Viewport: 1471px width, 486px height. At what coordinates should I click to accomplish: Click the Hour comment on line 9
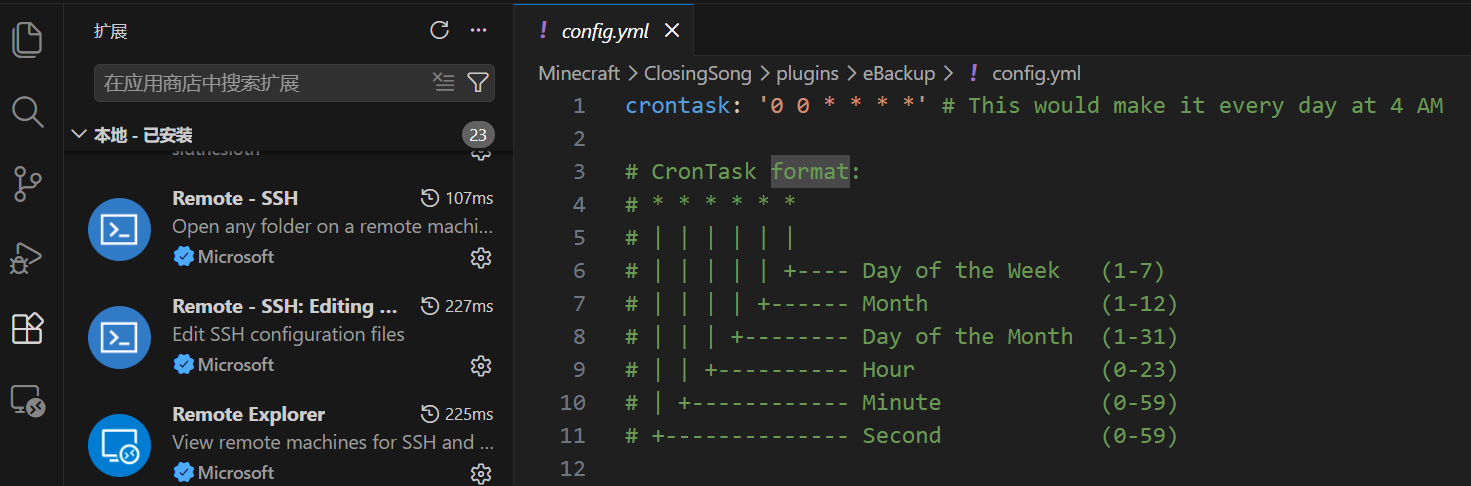tap(888, 369)
